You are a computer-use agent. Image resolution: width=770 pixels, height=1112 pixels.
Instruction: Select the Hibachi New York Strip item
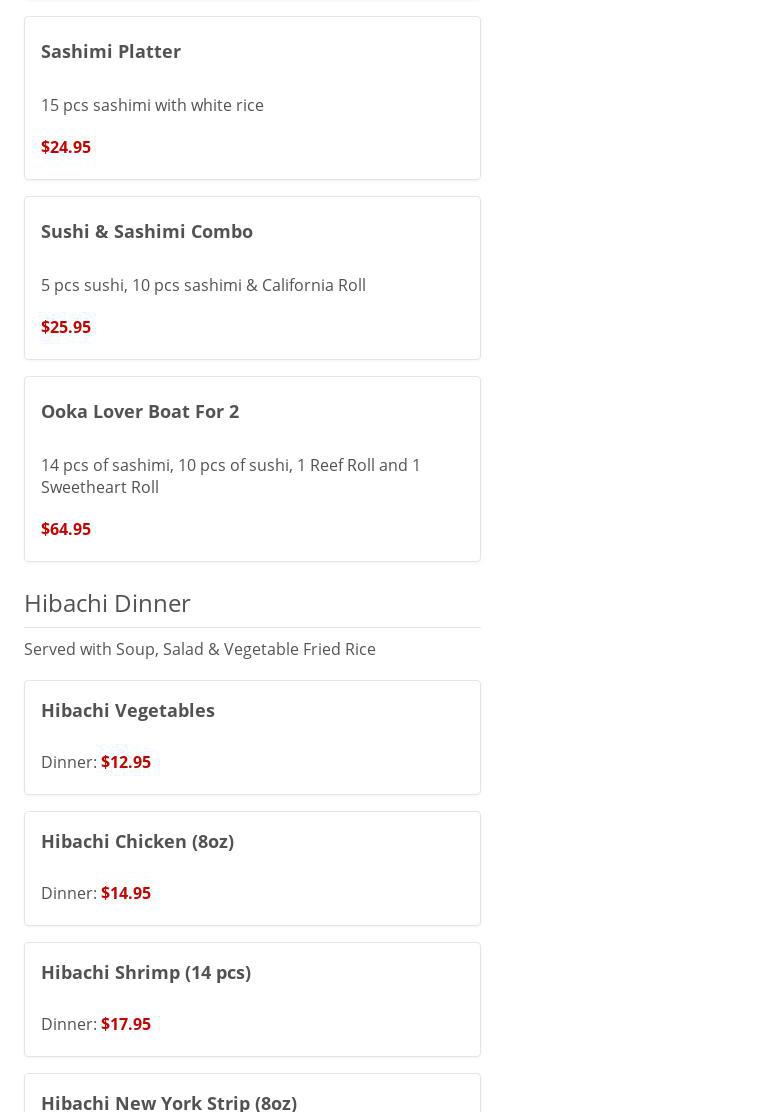pos(169,1101)
